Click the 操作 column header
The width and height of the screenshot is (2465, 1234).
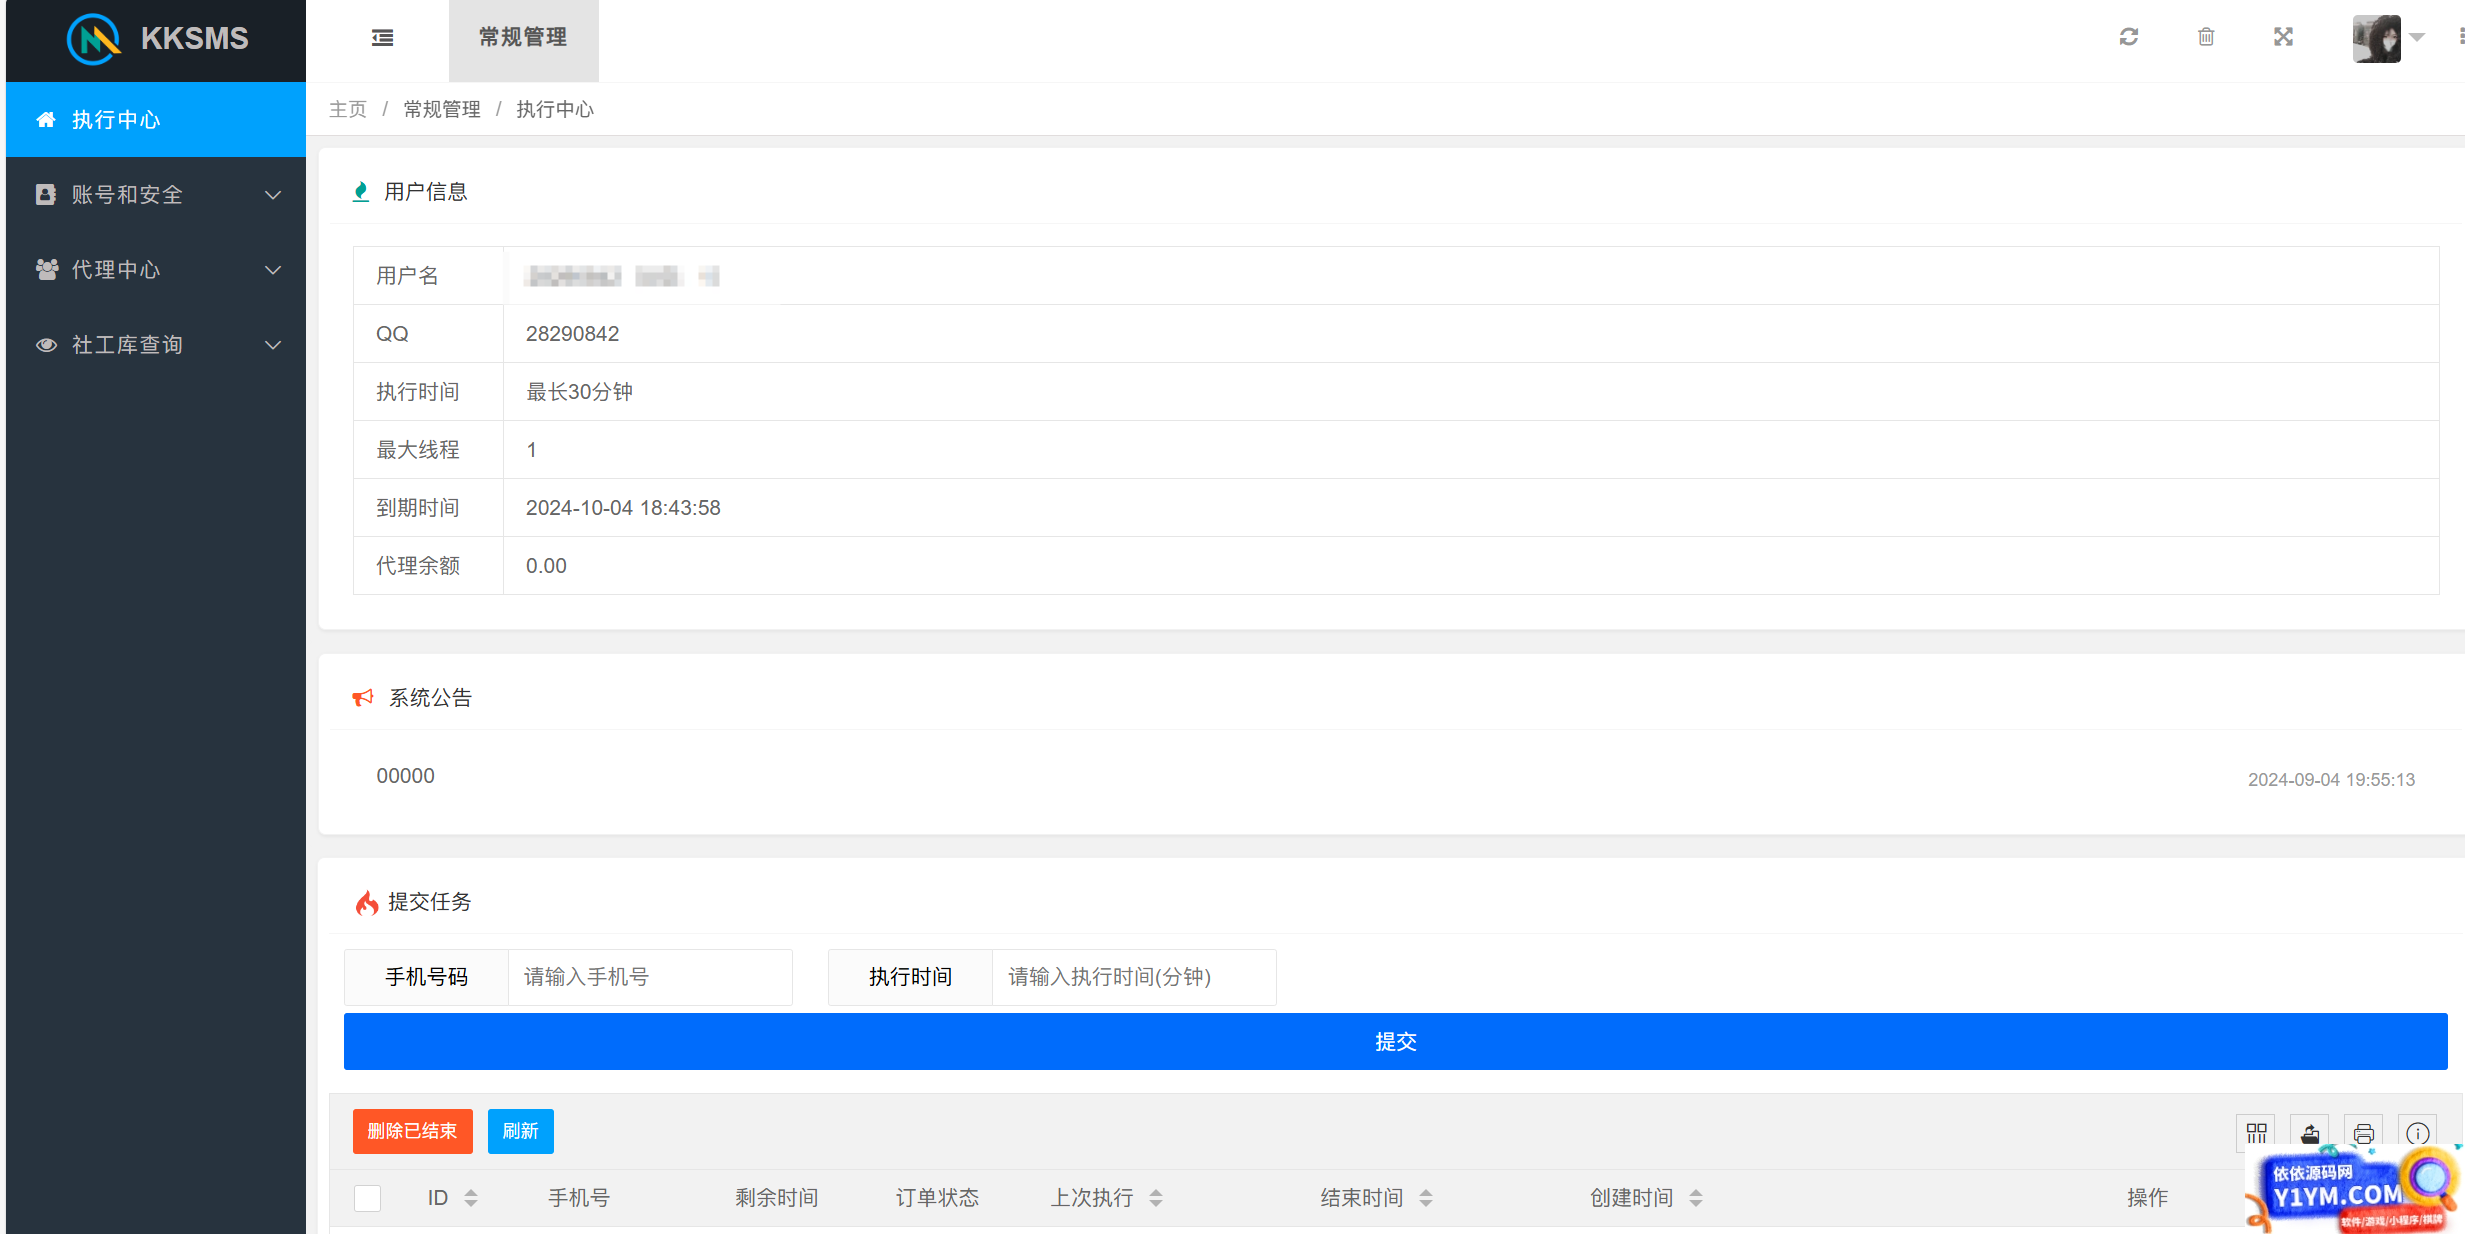[2147, 1198]
